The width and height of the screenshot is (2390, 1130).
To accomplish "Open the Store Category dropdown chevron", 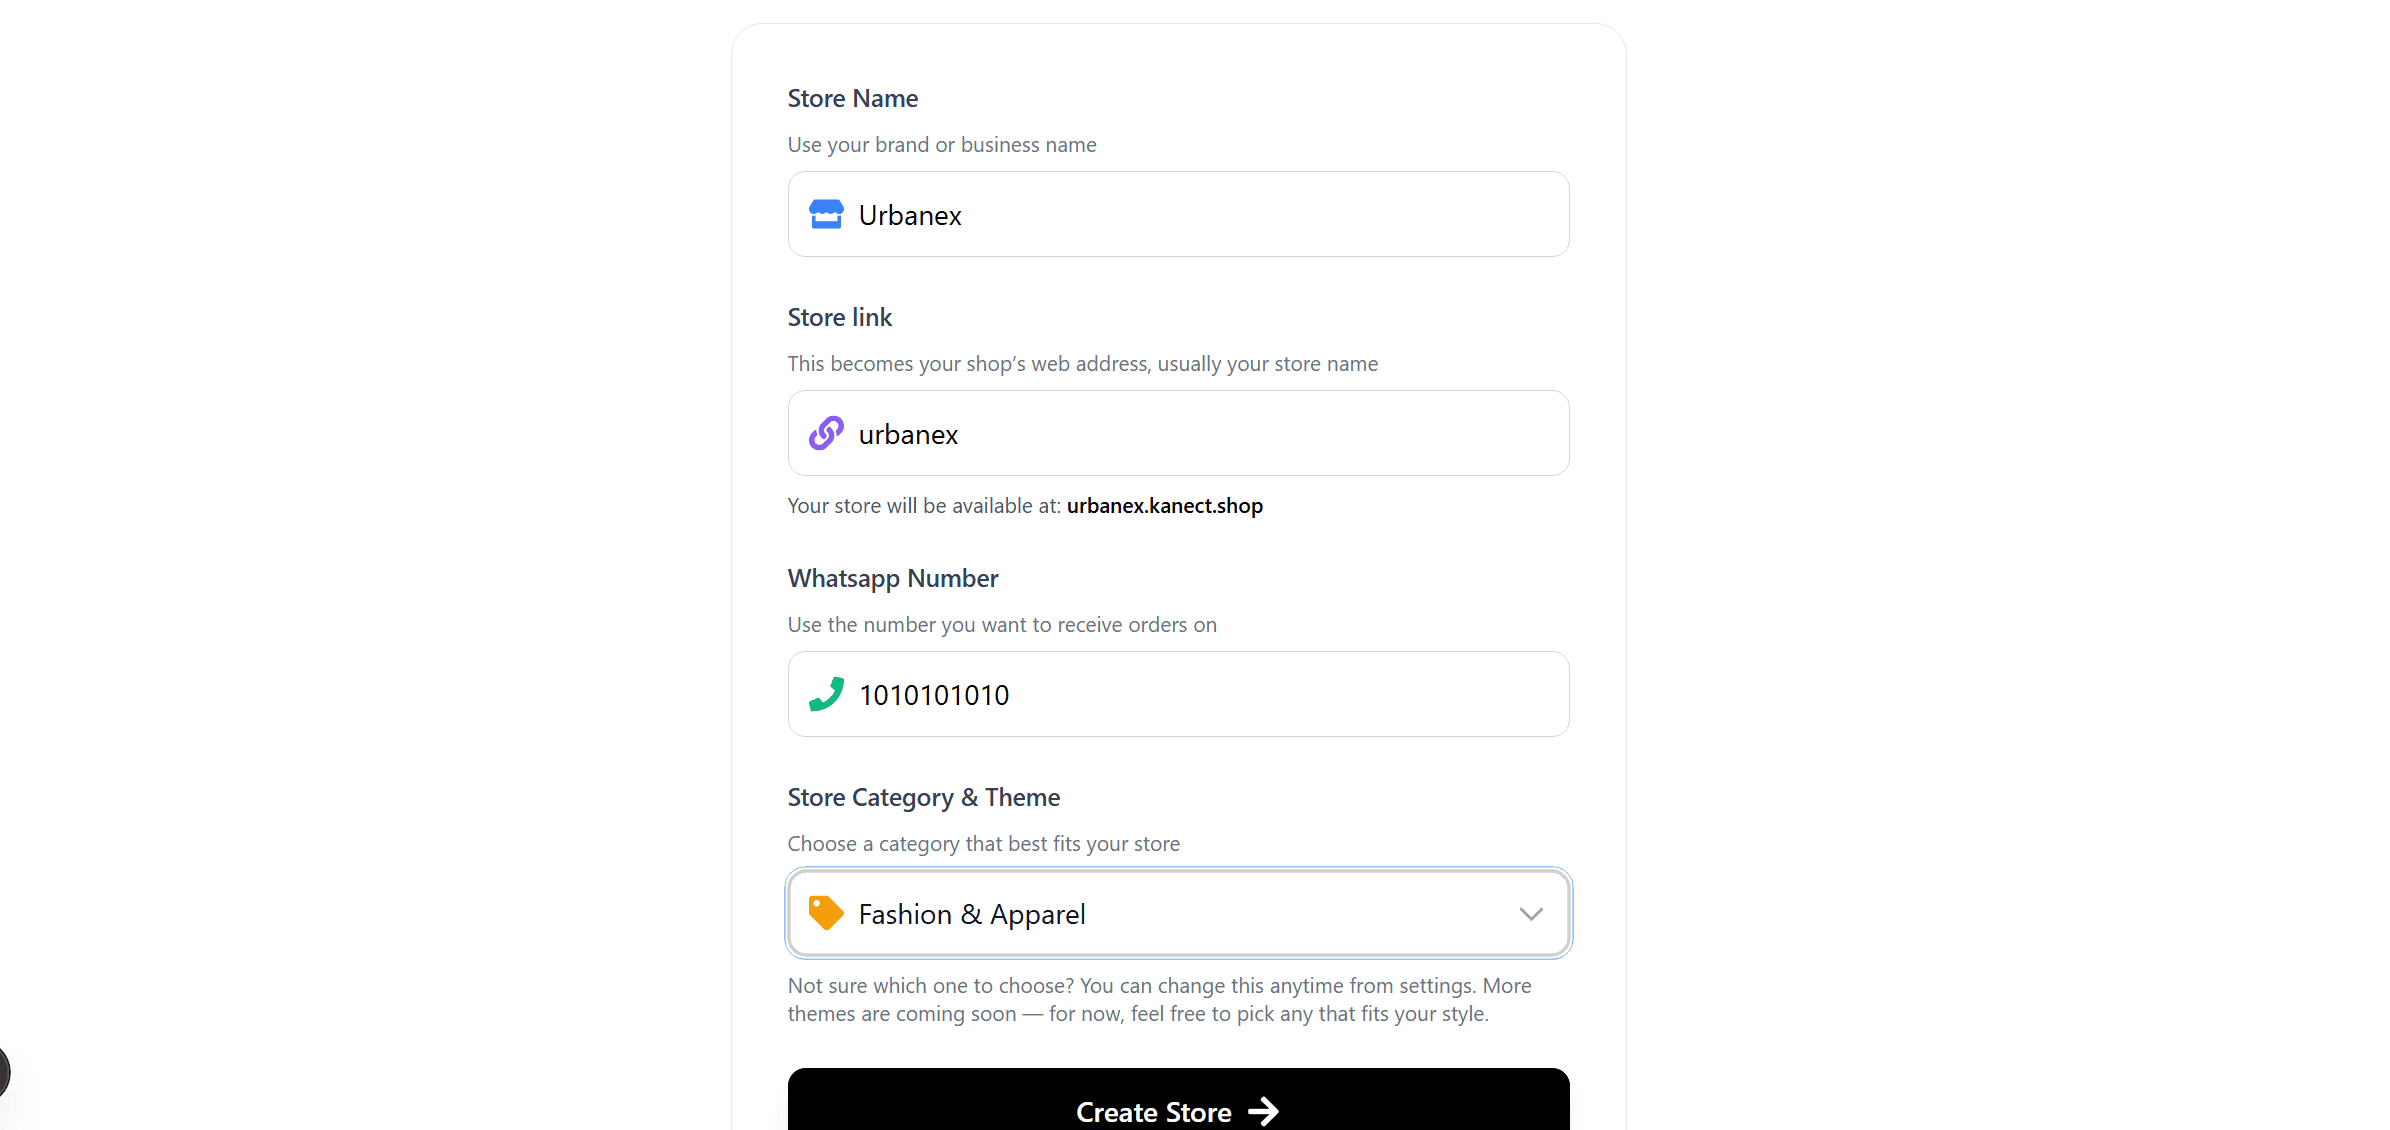I will 1531,913.
